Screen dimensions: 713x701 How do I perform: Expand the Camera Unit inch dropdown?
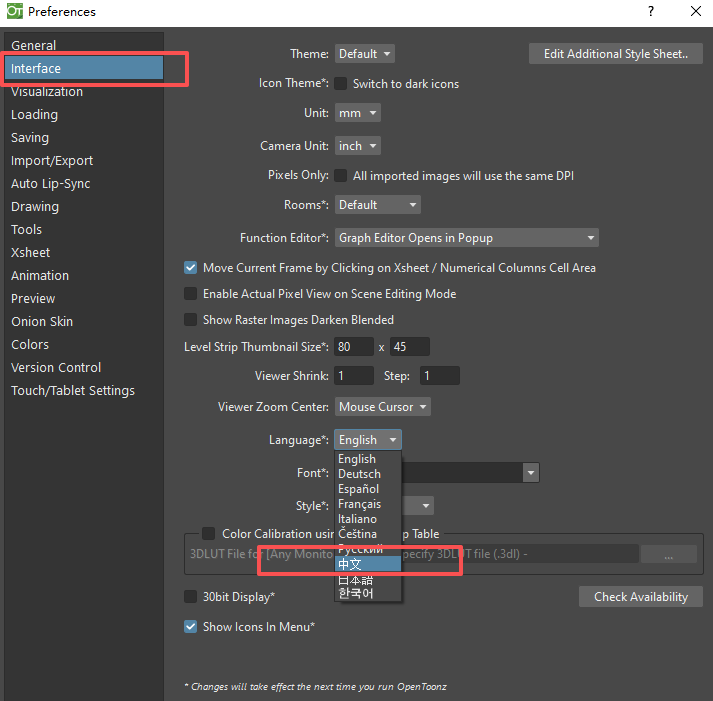click(x=357, y=145)
